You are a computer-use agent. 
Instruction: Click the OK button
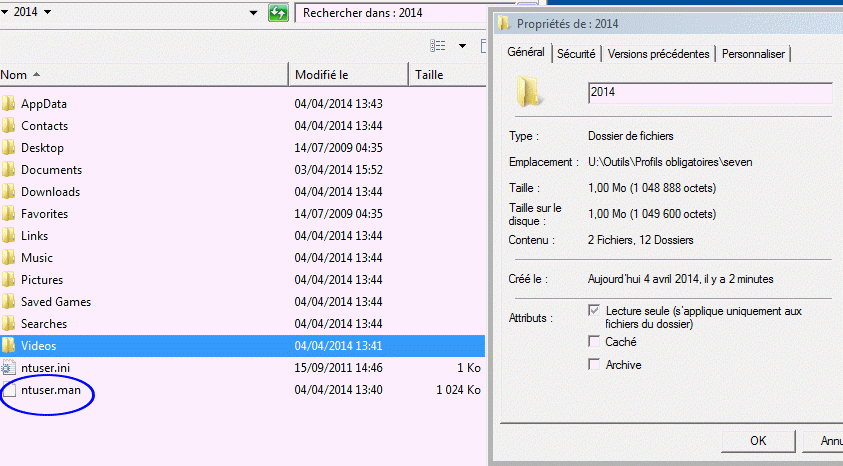[x=758, y=441]
